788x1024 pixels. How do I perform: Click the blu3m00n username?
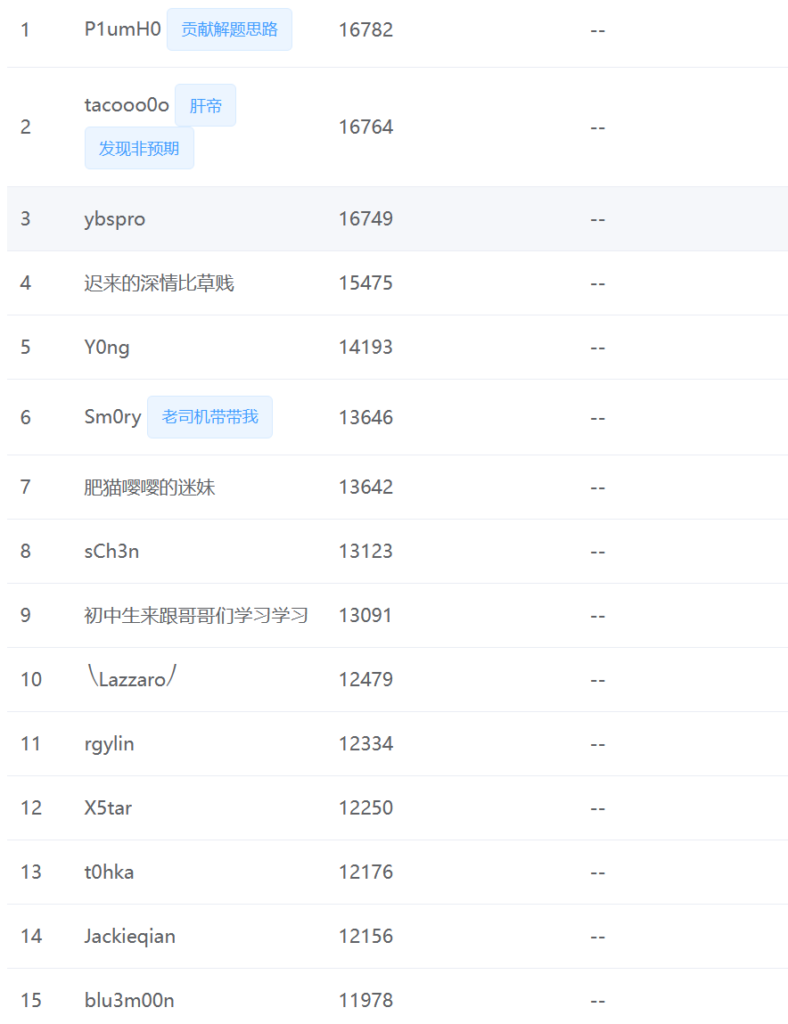pyautogui.click(x=129, y=1000)
